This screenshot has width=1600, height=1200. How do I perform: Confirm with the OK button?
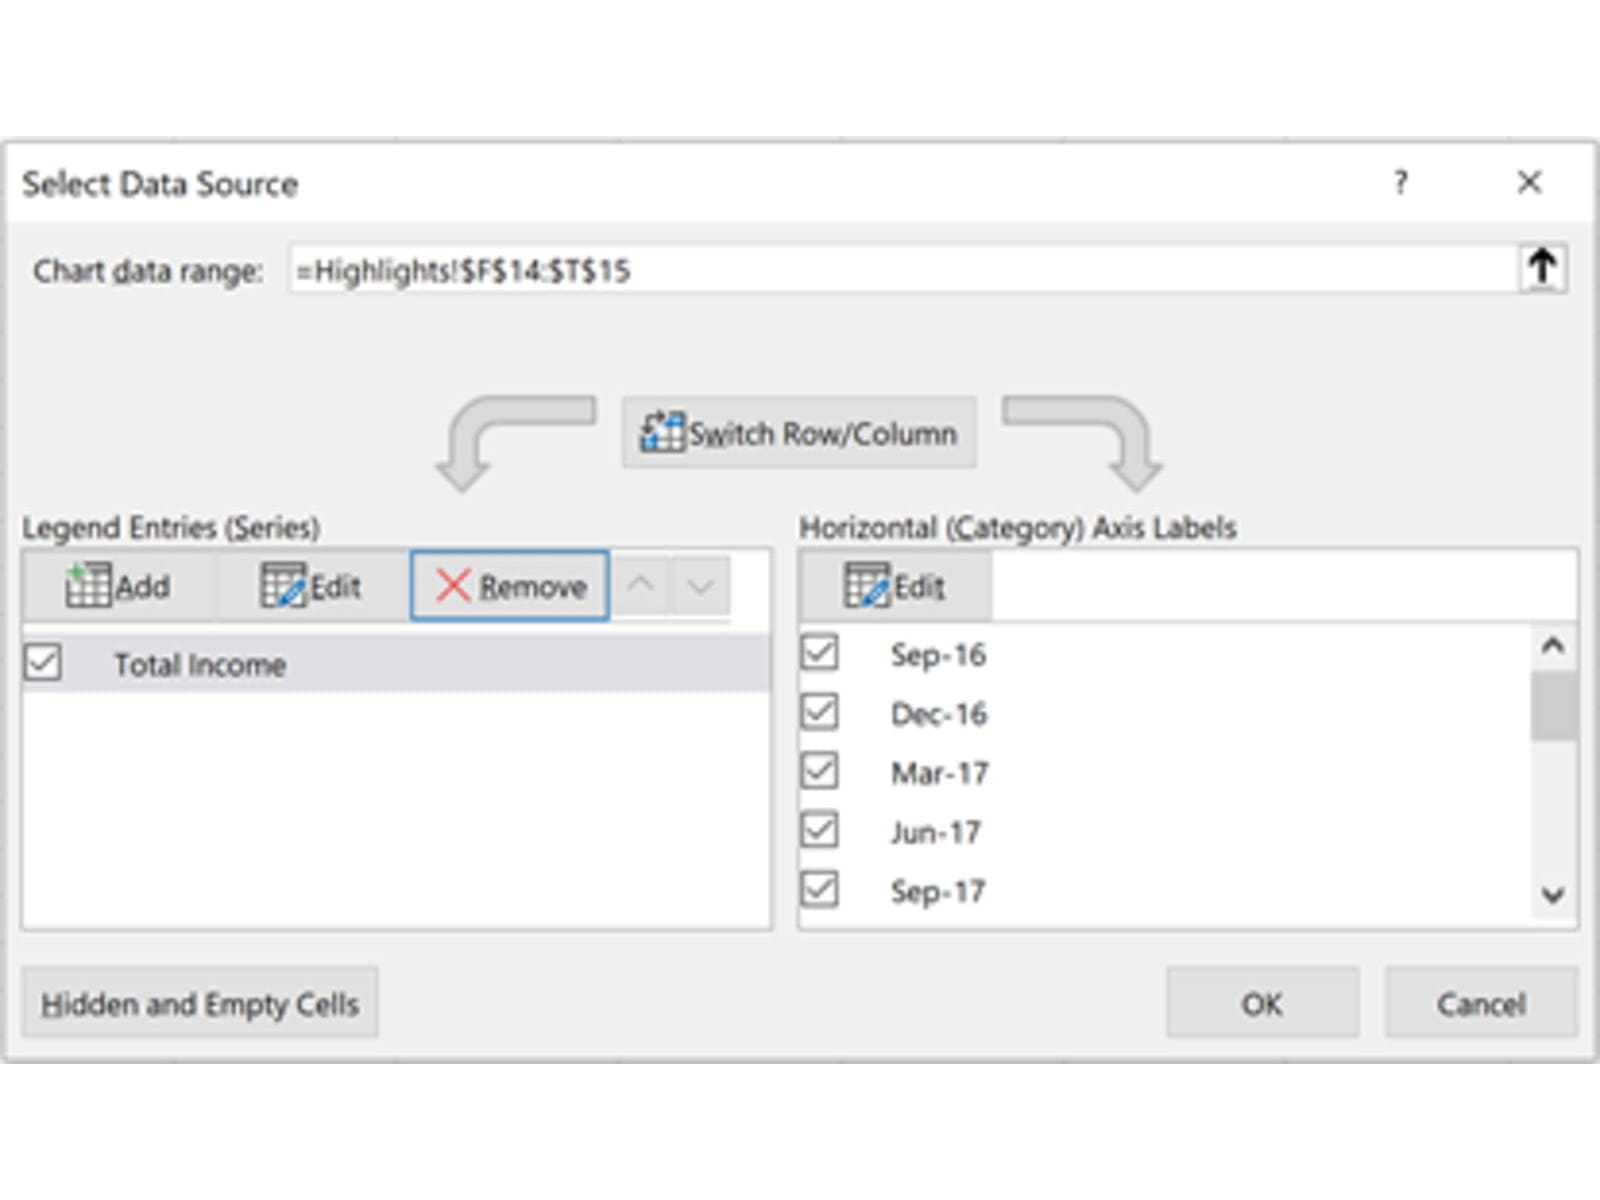point(1261,1003)
